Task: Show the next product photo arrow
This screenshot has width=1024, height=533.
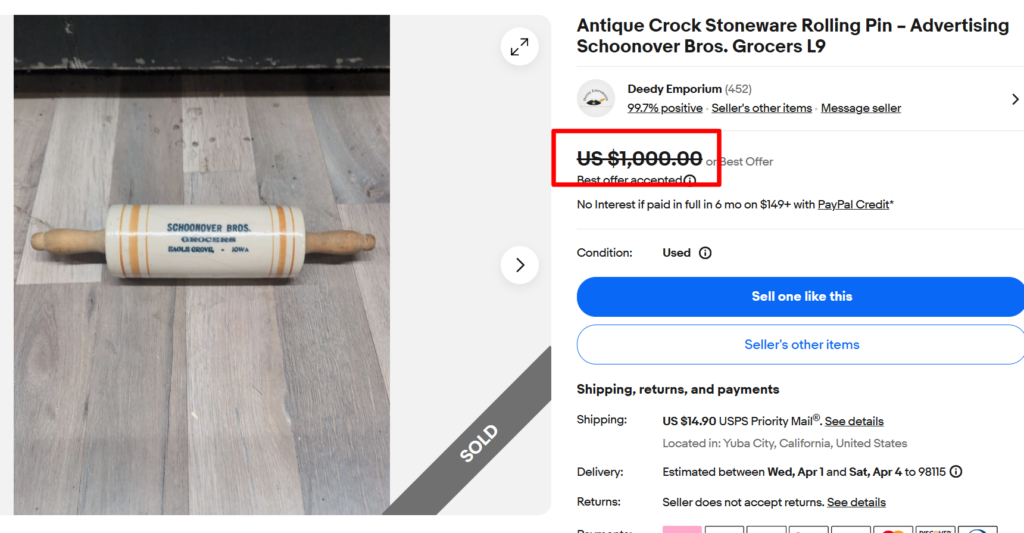Action: (519, 265)
